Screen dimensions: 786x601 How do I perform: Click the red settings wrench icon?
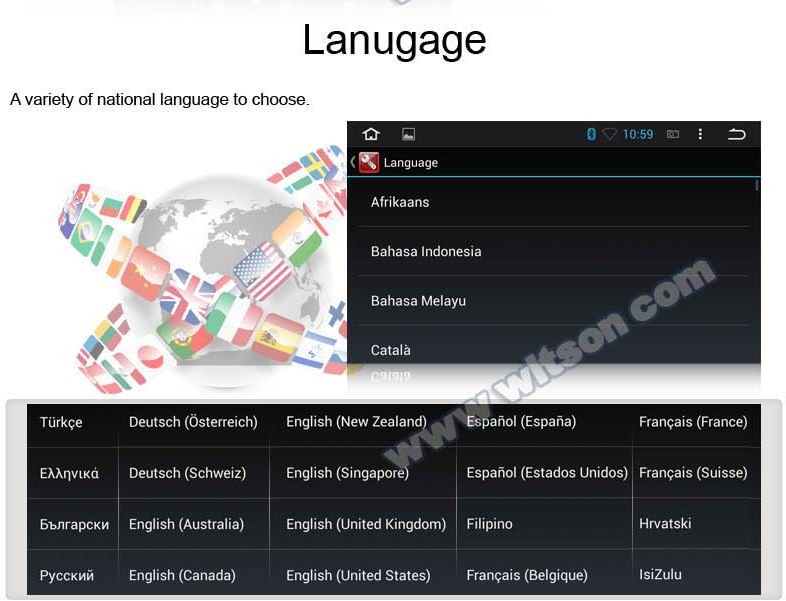369,162
